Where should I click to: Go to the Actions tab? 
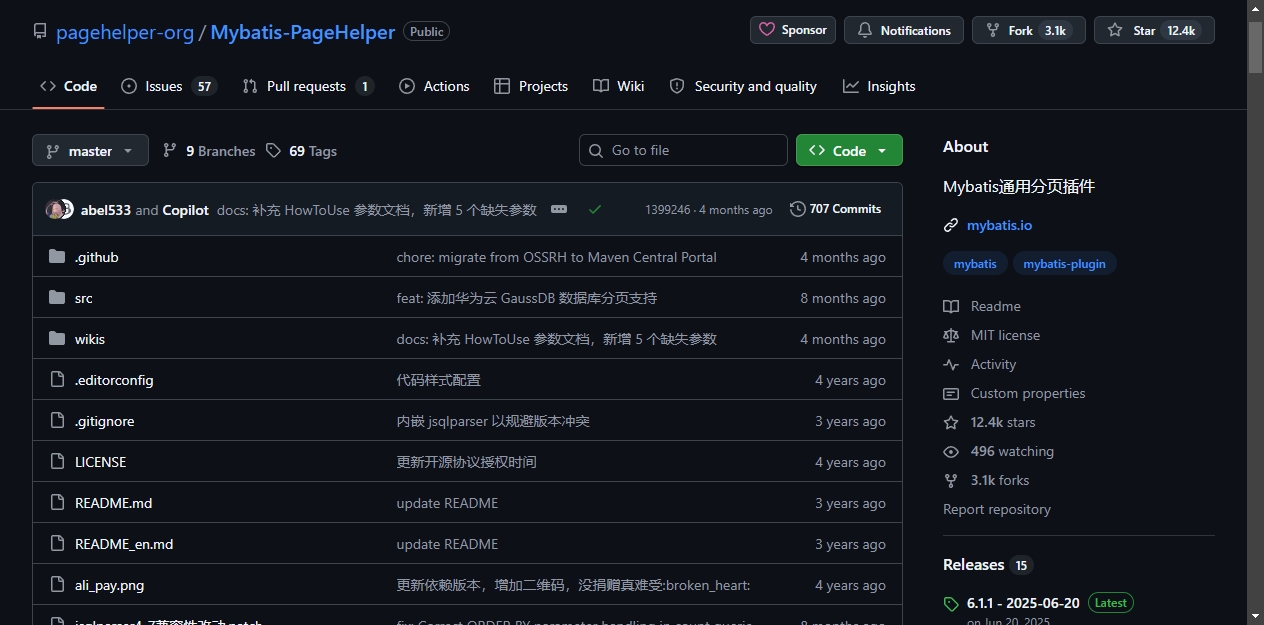[x=434, y=86]
